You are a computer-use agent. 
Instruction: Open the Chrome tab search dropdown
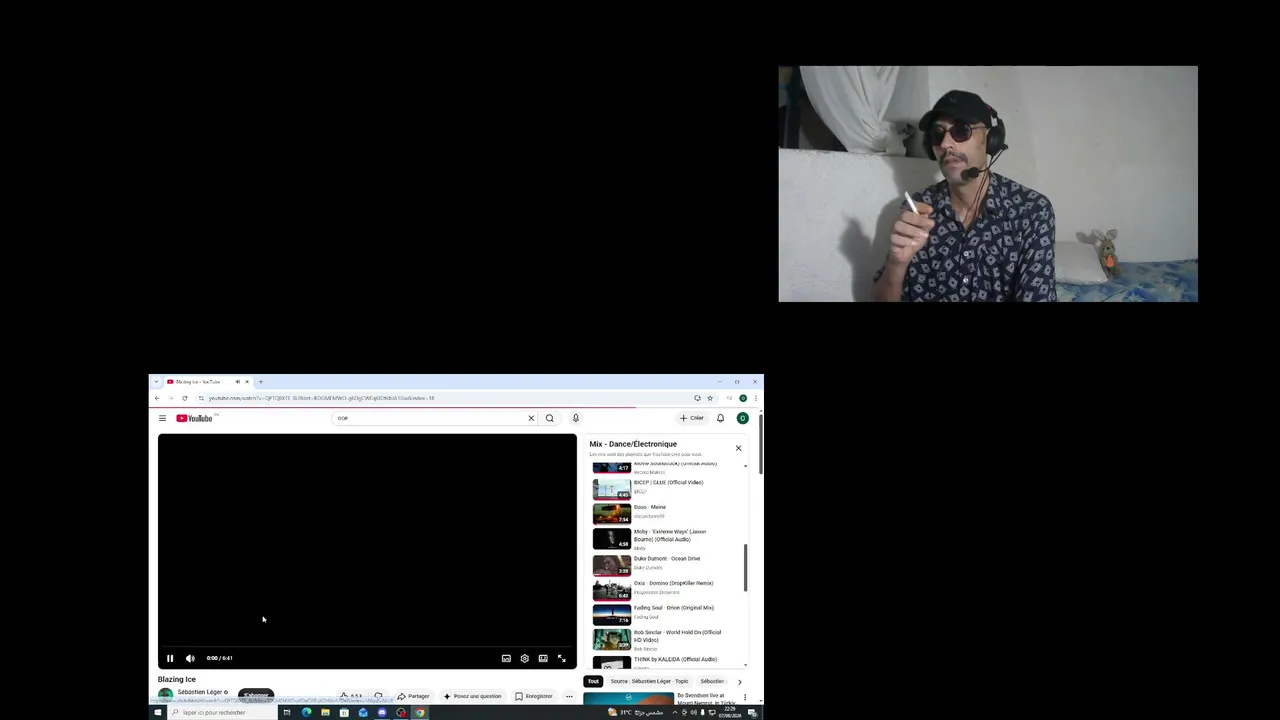(x=156, y=381)
